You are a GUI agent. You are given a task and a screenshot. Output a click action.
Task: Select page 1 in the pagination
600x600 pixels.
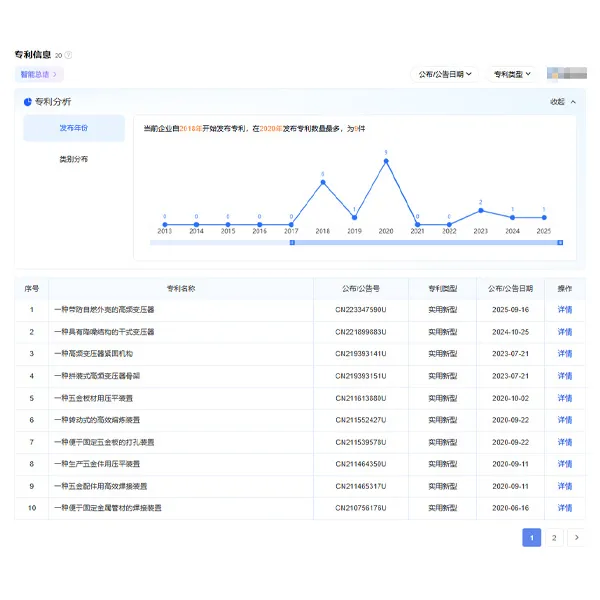pyautogui.click(x=531, y=538)
